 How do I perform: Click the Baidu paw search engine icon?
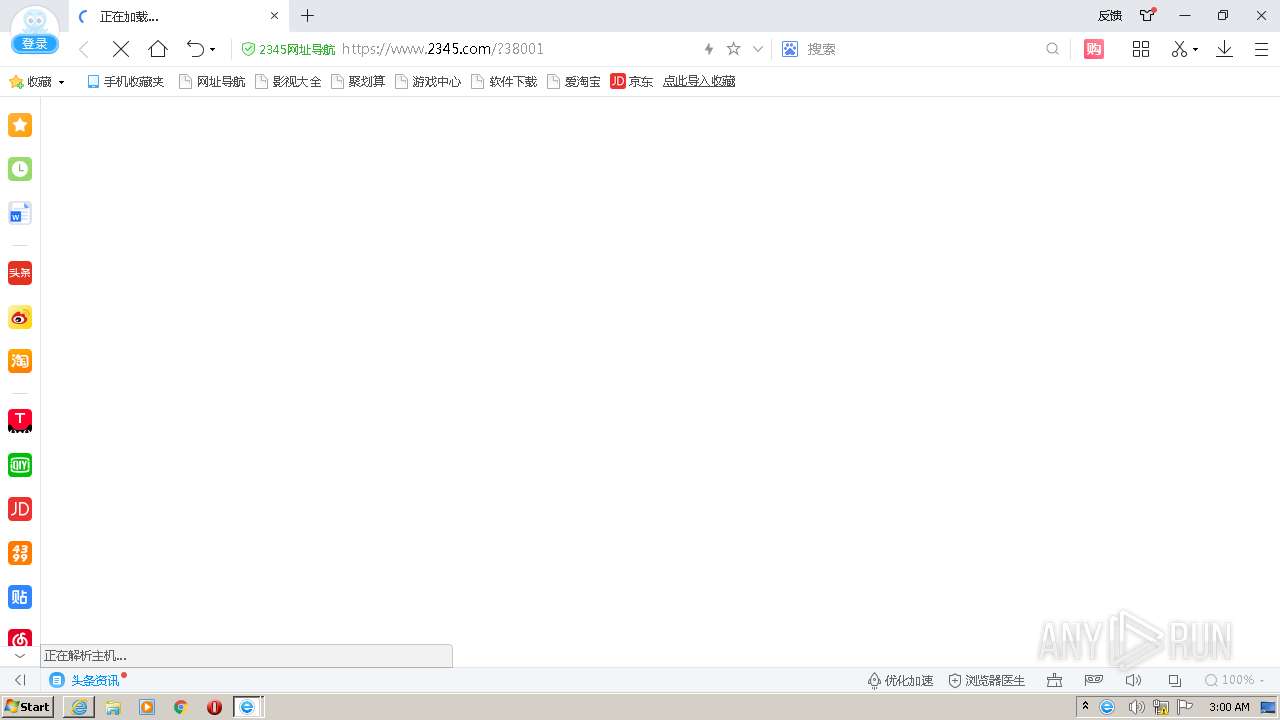tap(790, 49)
